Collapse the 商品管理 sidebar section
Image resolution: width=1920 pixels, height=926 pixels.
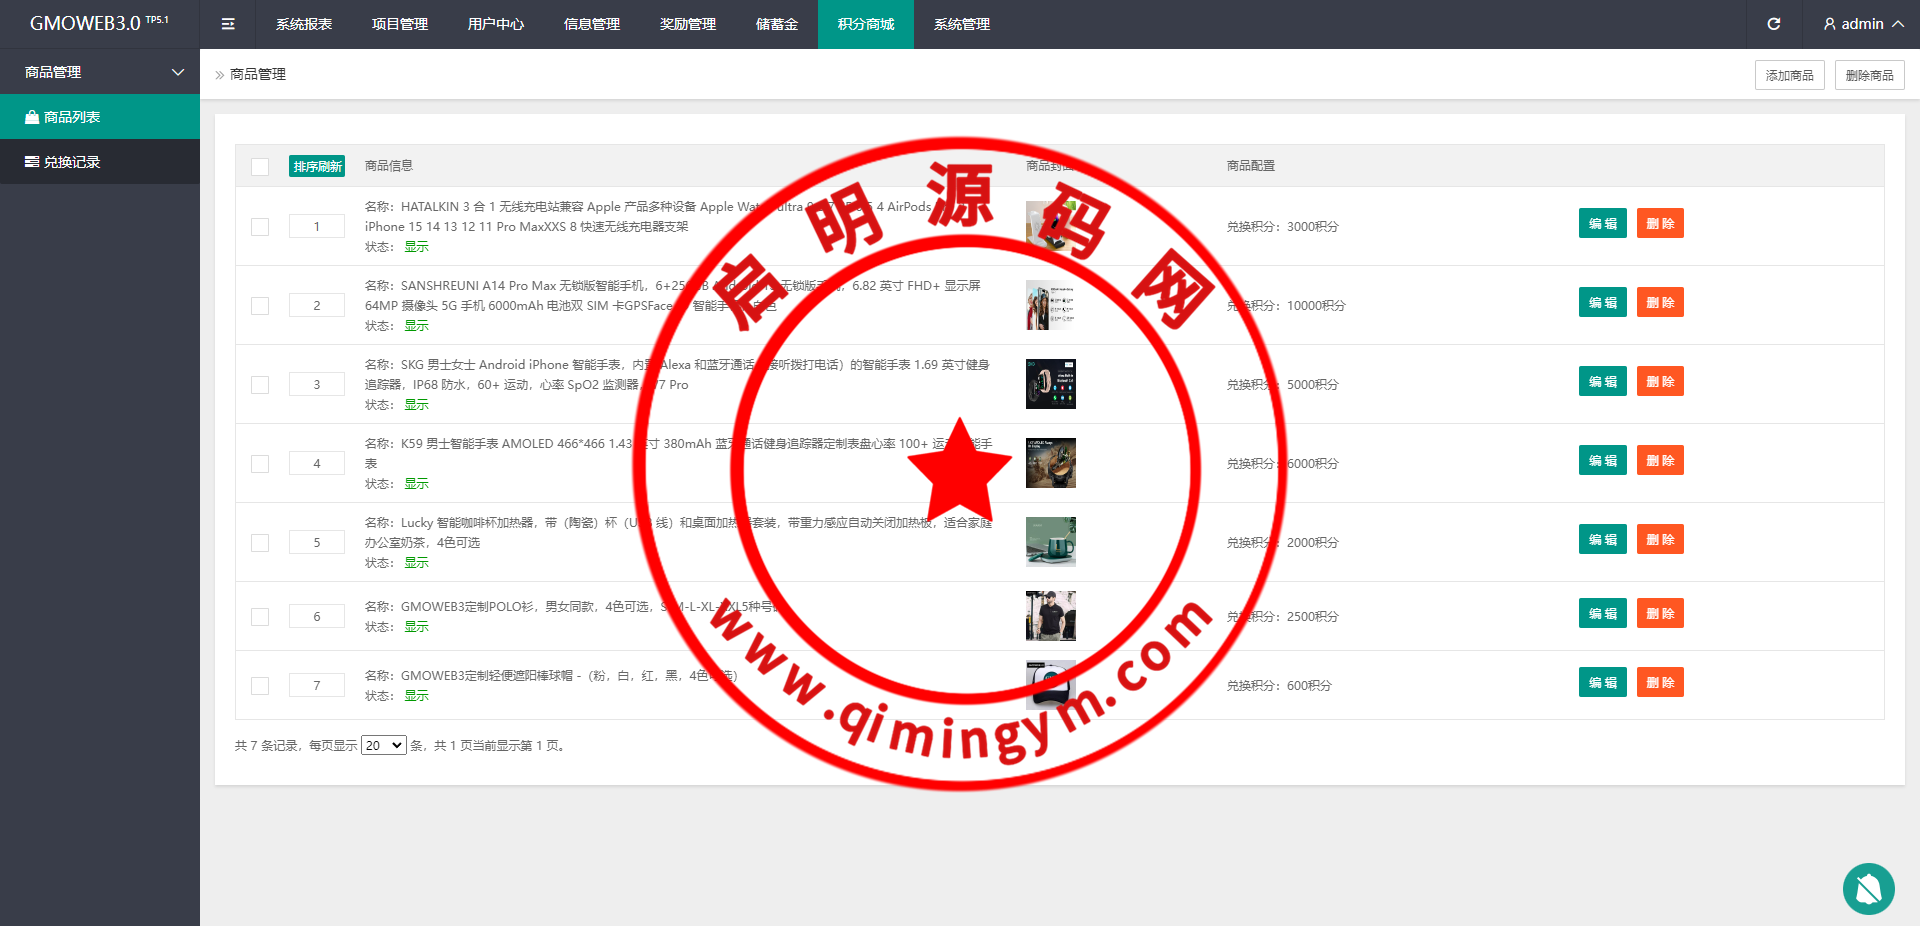pos(178,72)
